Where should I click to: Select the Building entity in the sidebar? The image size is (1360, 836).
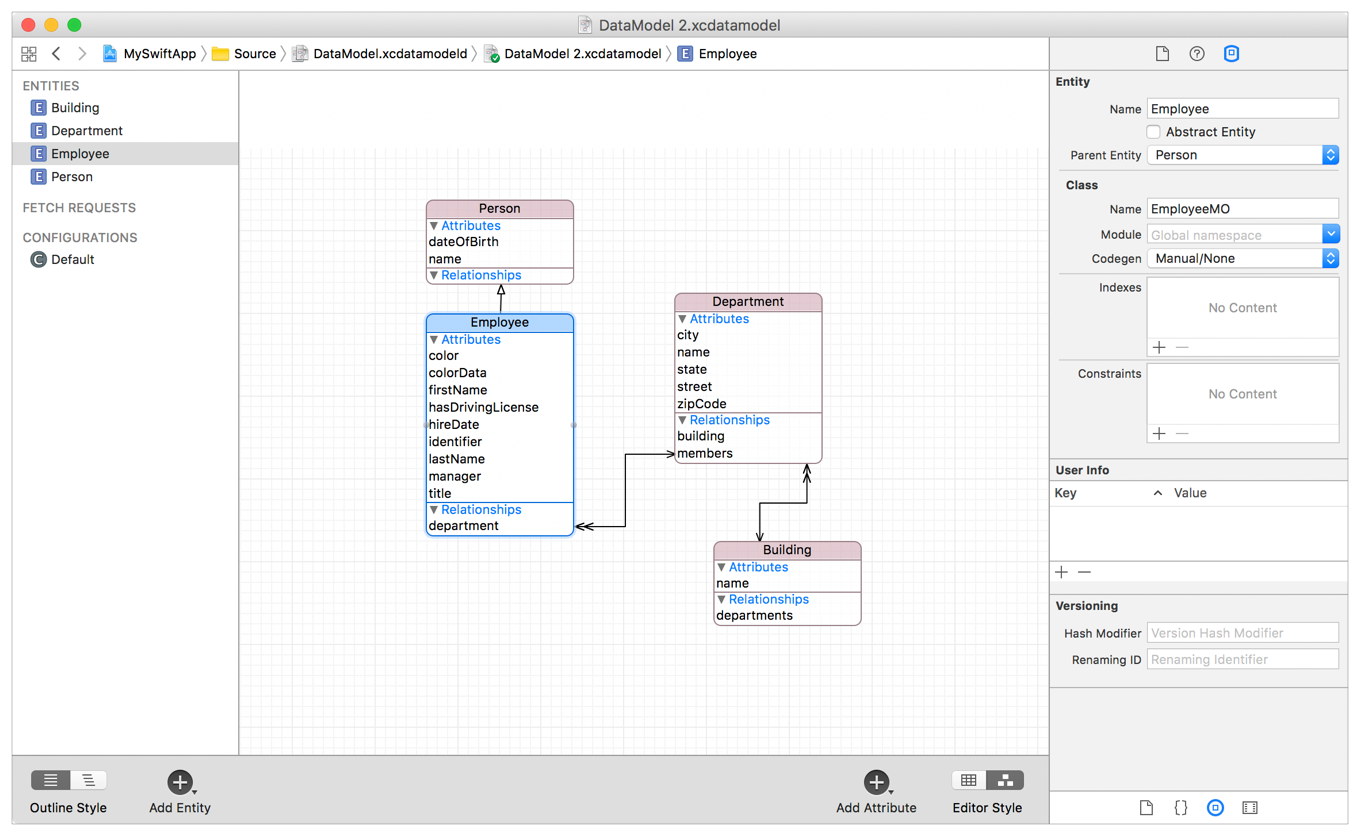click(75, 108)
